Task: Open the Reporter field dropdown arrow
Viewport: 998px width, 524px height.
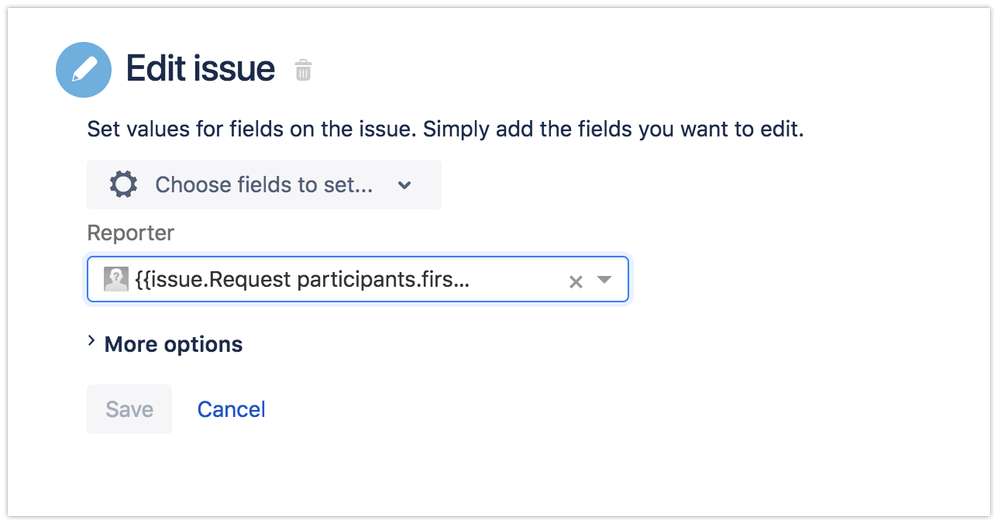Action: click(x=604, y=280)
